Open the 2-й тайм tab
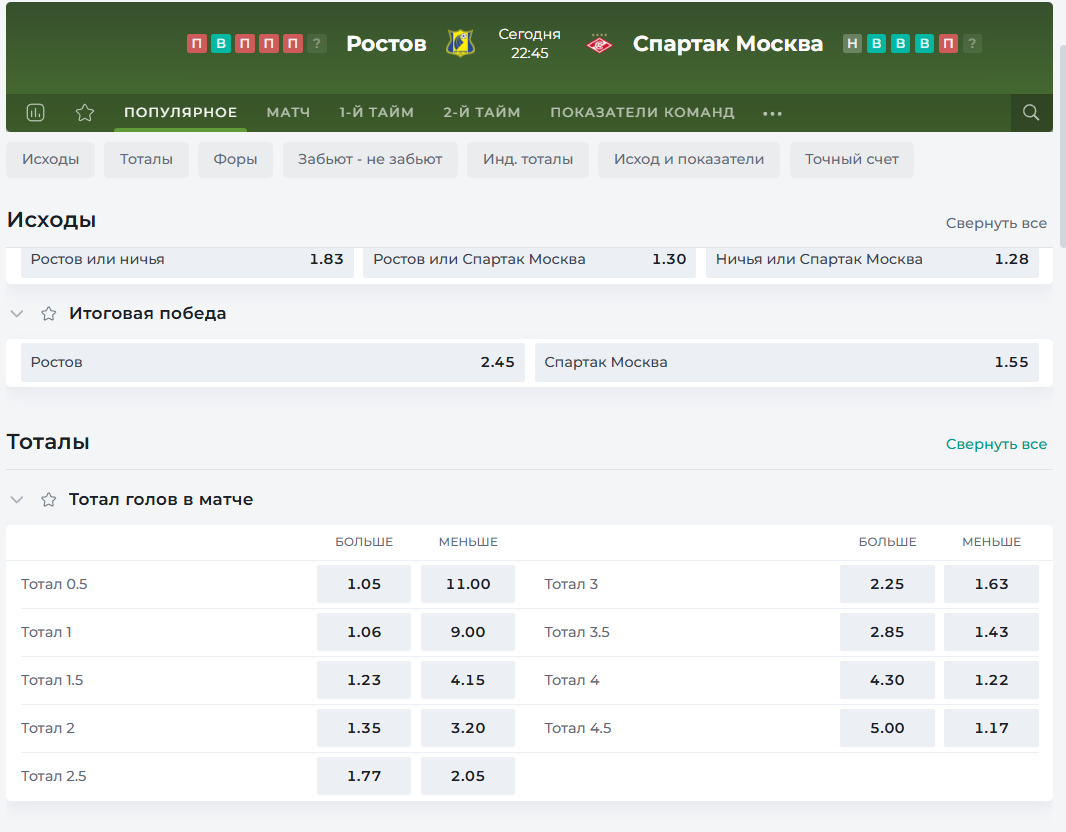The height and width of the screenshot is (832, 1066). [x=482, y=112]
